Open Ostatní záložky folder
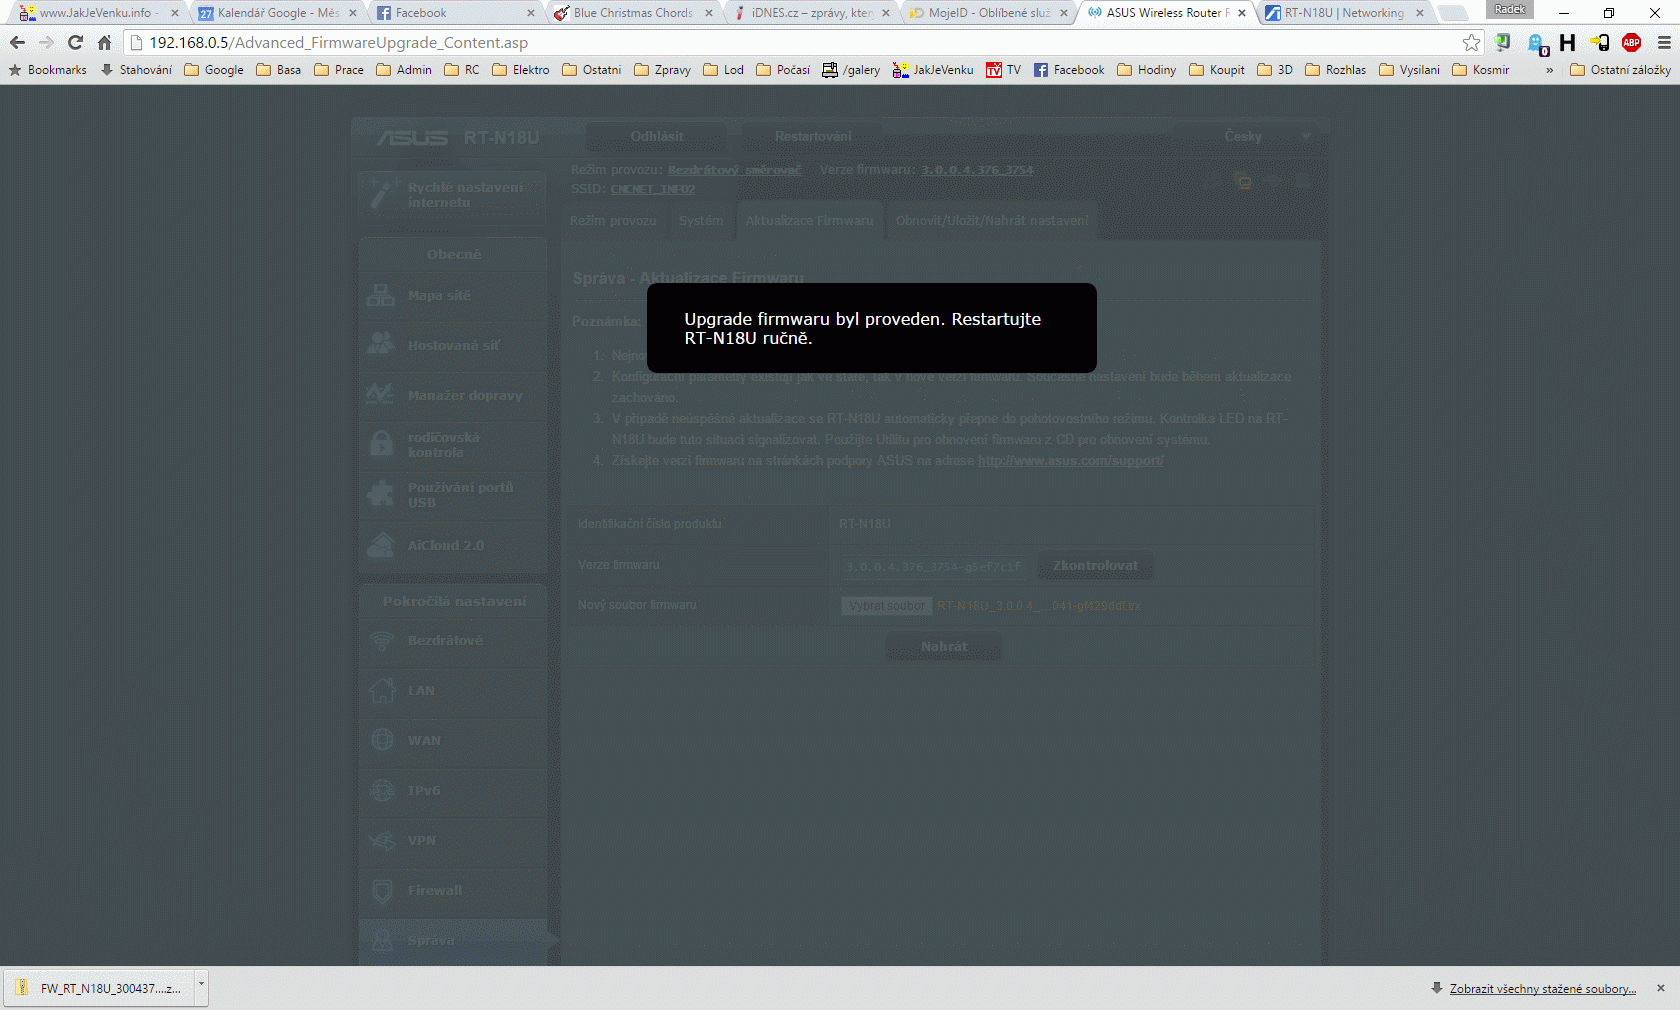This screenshot has width=1680, height=1010. pyautogui.click(x=1620, y=70)
